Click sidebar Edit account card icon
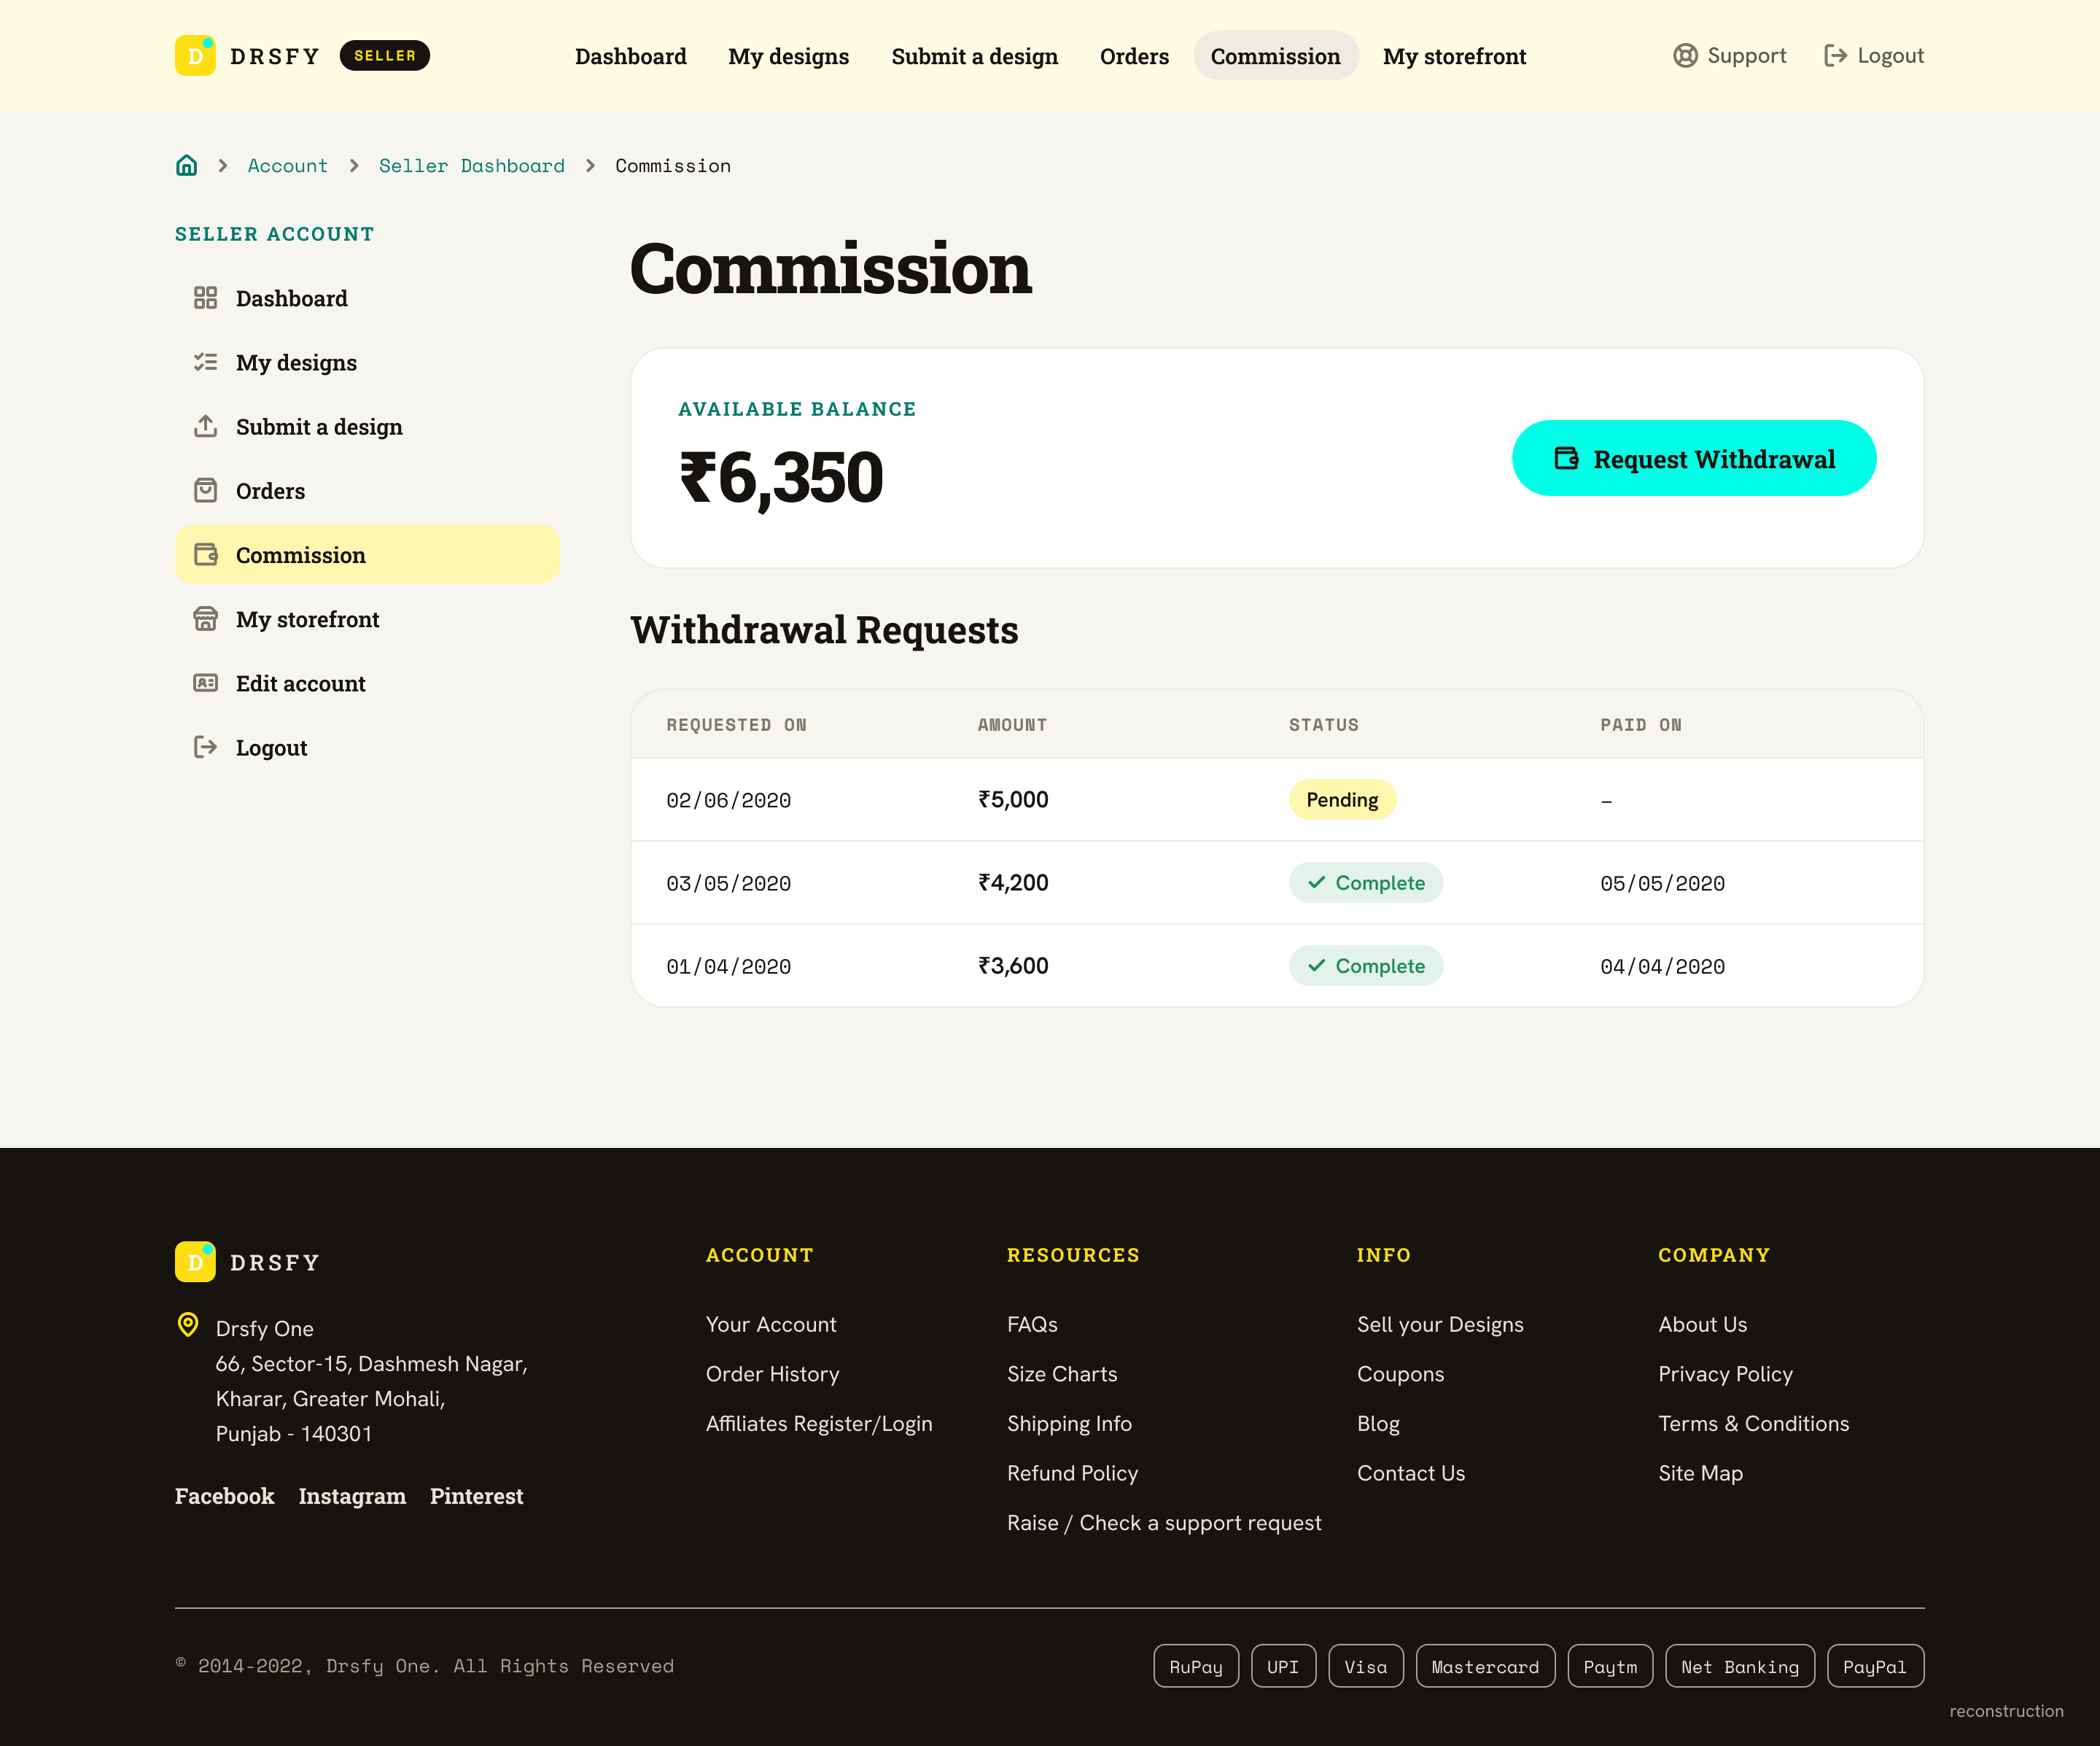Viewport: 2100px width, 1746px height. [x=205, y=683]
